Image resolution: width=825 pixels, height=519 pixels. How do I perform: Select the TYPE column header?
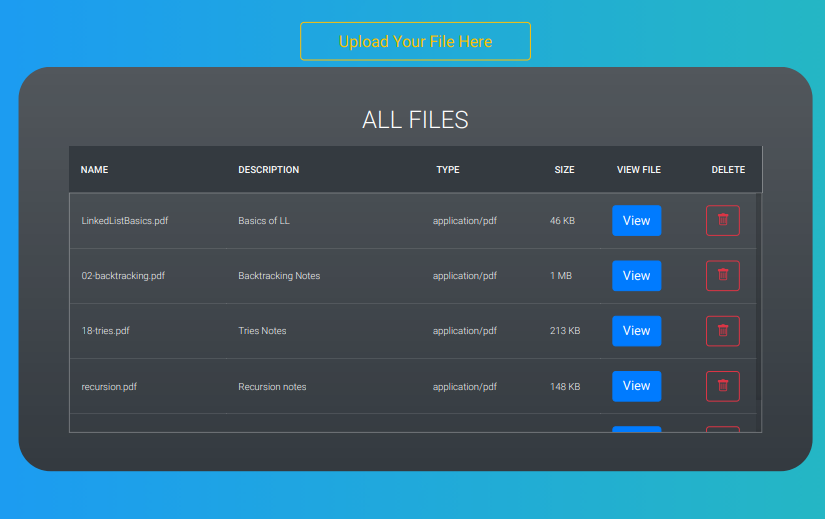(448, 169)
